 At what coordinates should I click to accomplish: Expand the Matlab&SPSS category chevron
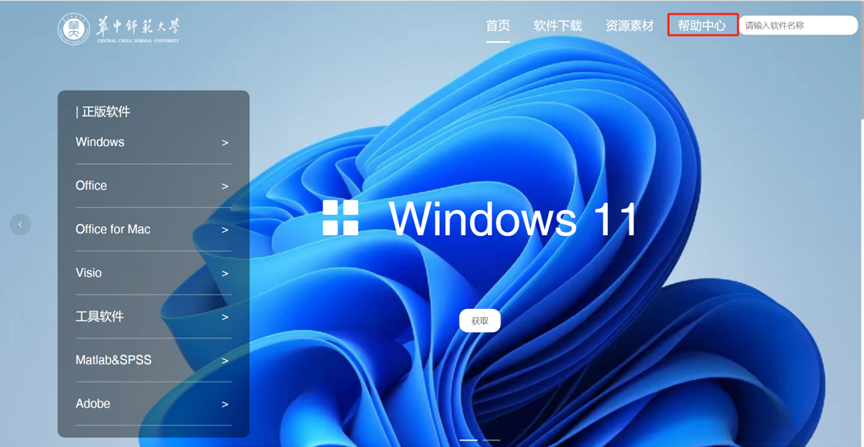point(225,360)
